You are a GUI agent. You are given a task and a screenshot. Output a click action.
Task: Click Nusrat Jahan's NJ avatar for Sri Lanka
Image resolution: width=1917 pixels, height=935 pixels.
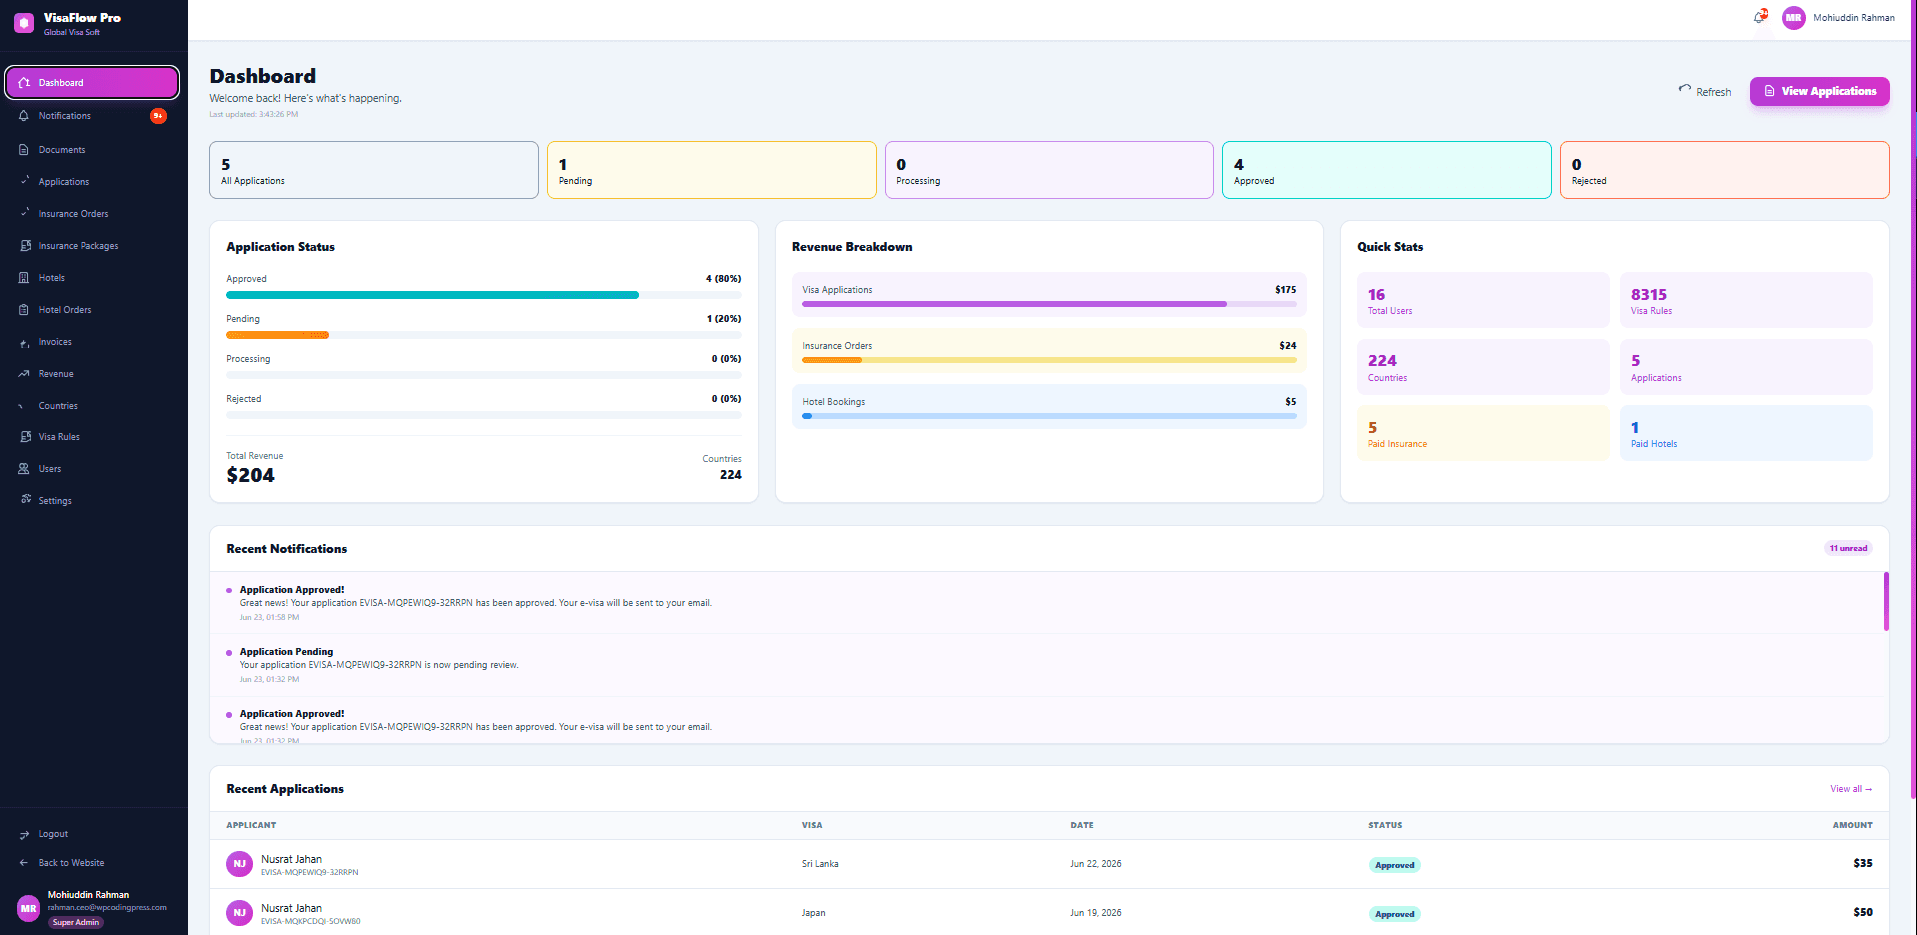click(239, 864)
